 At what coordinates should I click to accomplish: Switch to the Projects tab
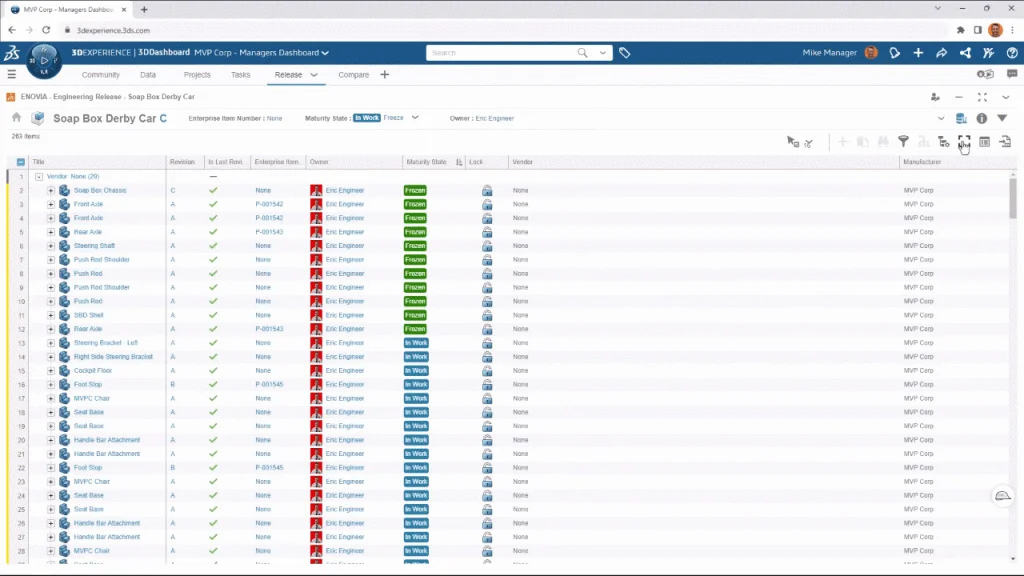pyautogui.click(x=197, y=75)
